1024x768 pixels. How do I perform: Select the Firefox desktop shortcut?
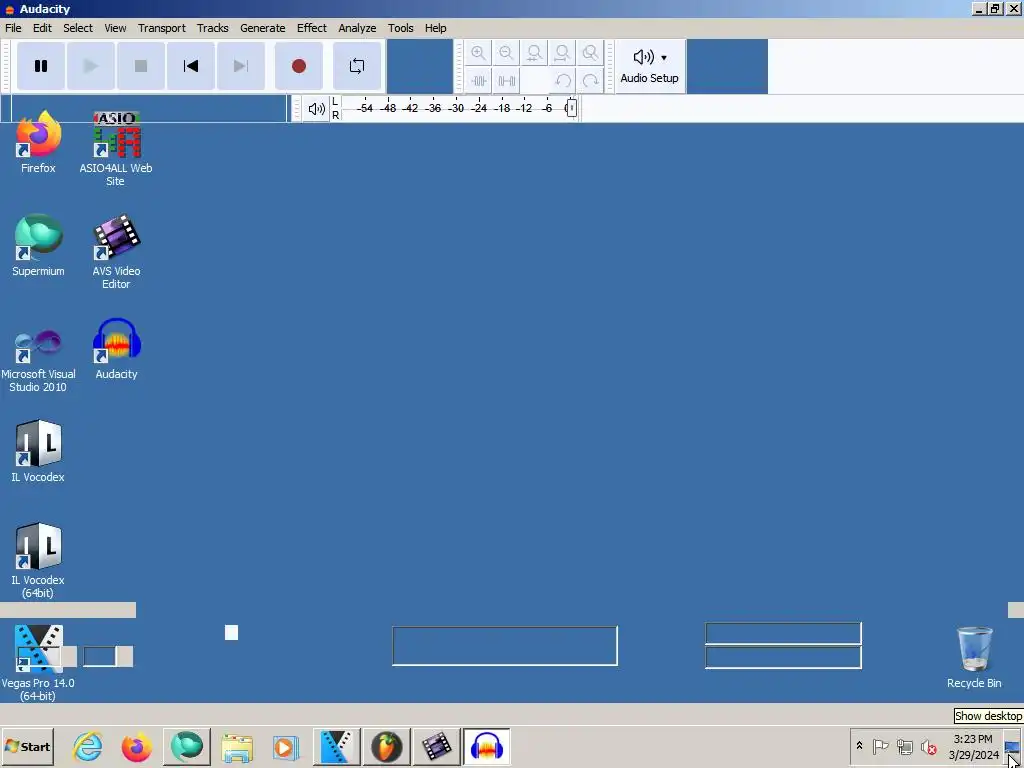[38, 142]
